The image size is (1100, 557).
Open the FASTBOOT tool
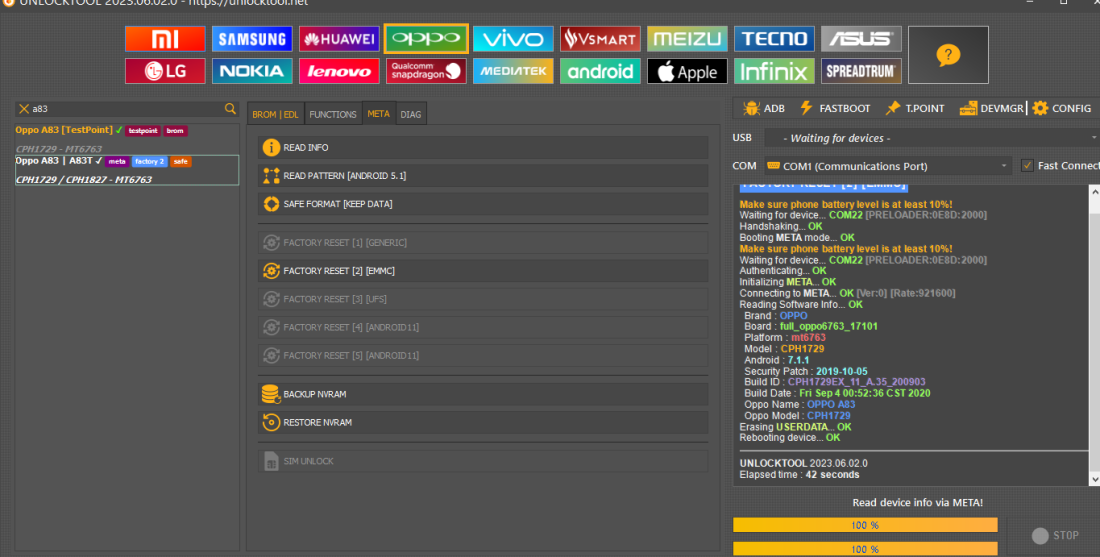835,108
